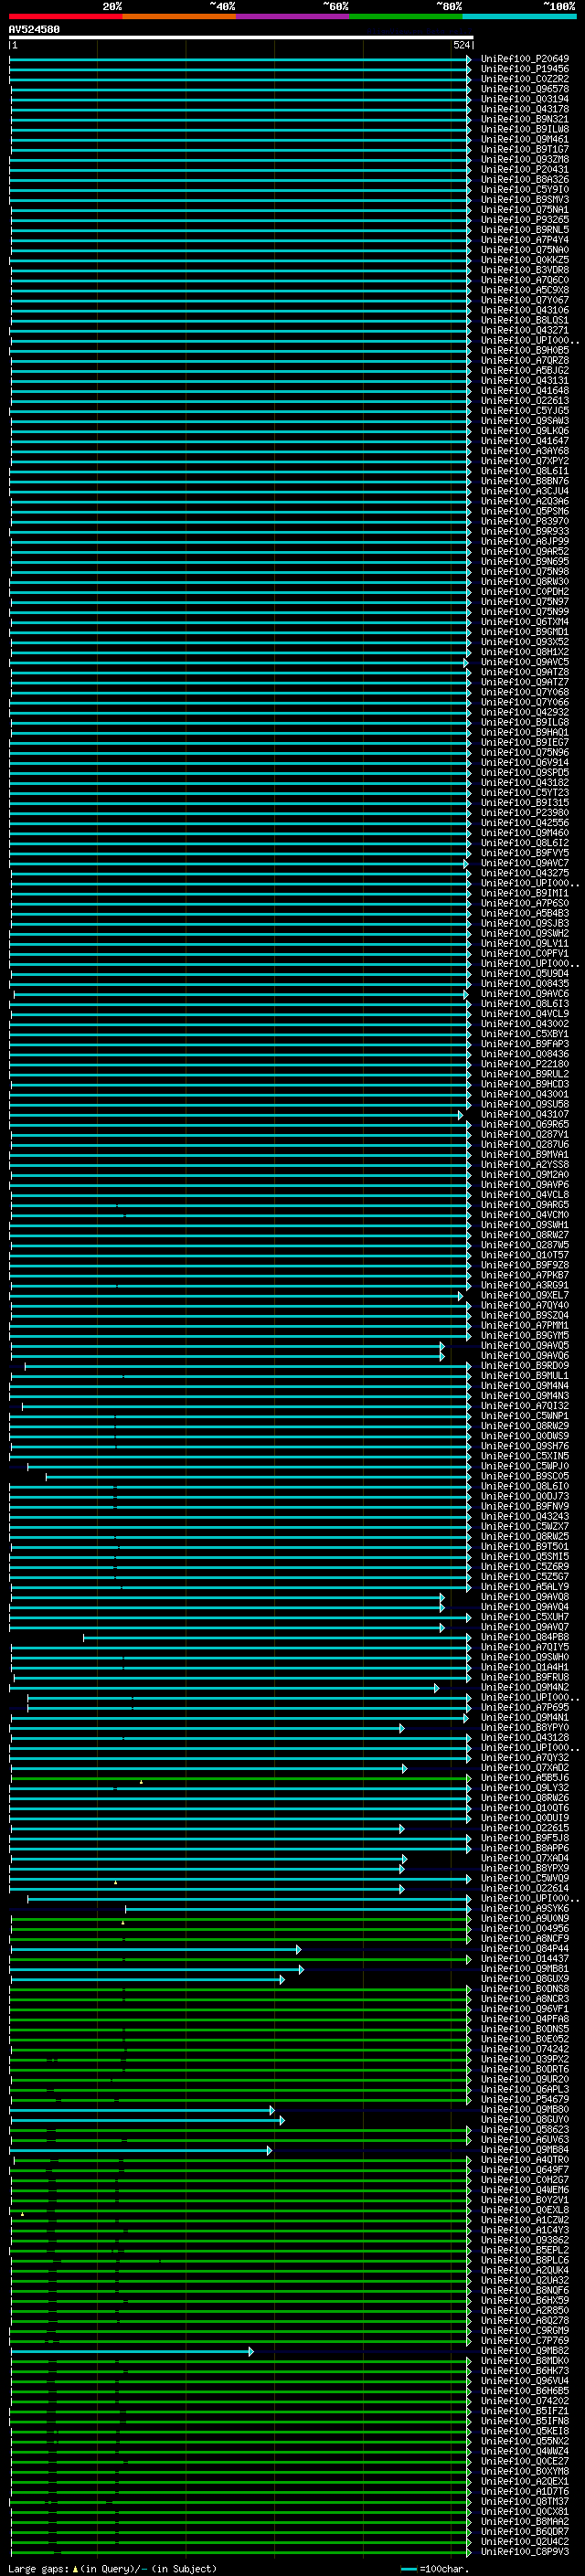Click the UniRef100_B9SC05 label
This screenshot has height=2576, width=585.
(525, 1477)
